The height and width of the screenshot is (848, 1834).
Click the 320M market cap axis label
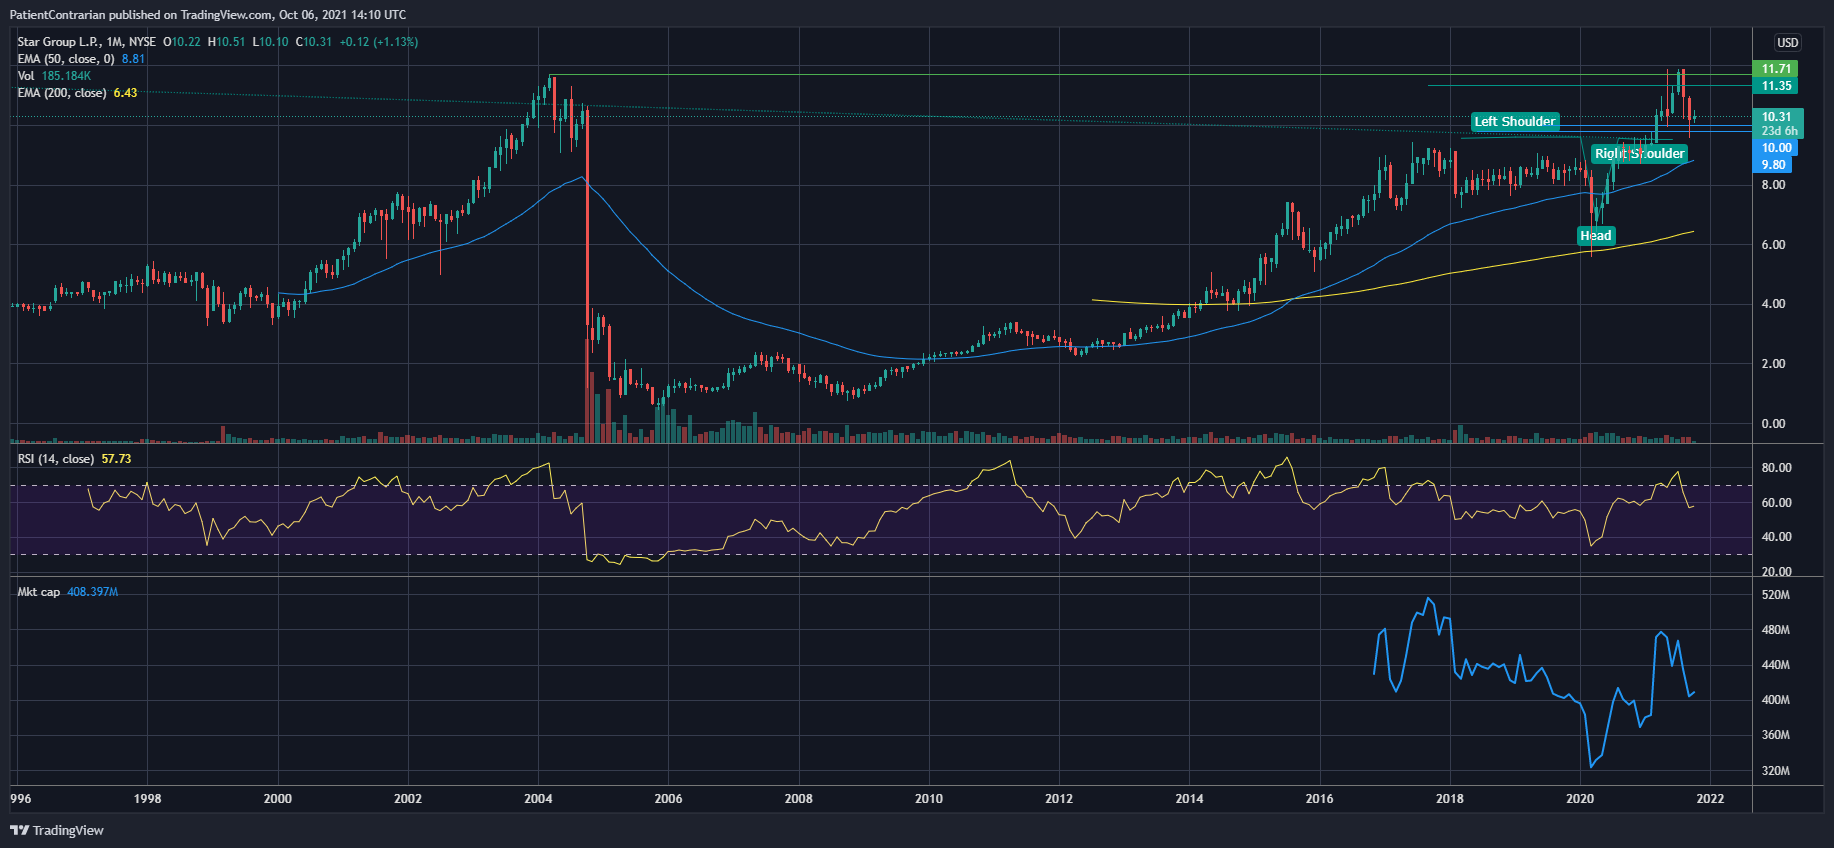click(x=1776, y=771)
